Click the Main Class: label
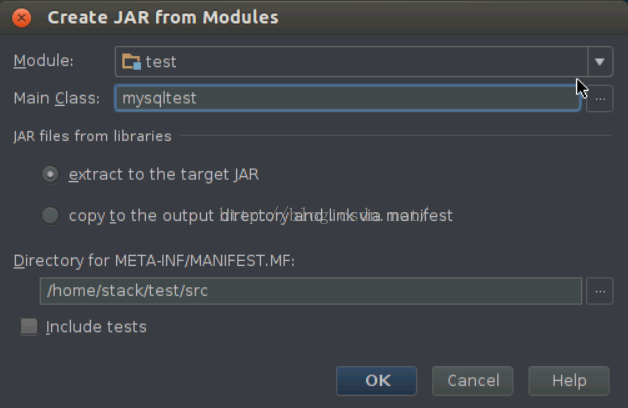 tap(56, 98)
